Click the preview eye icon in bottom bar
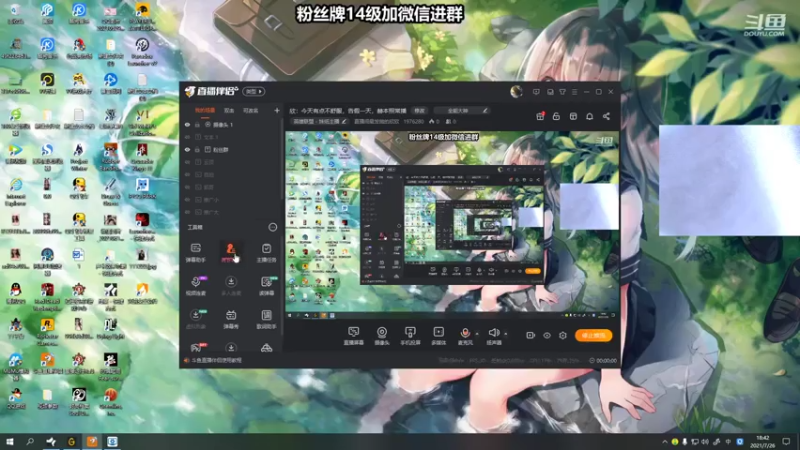 point(546,335)
